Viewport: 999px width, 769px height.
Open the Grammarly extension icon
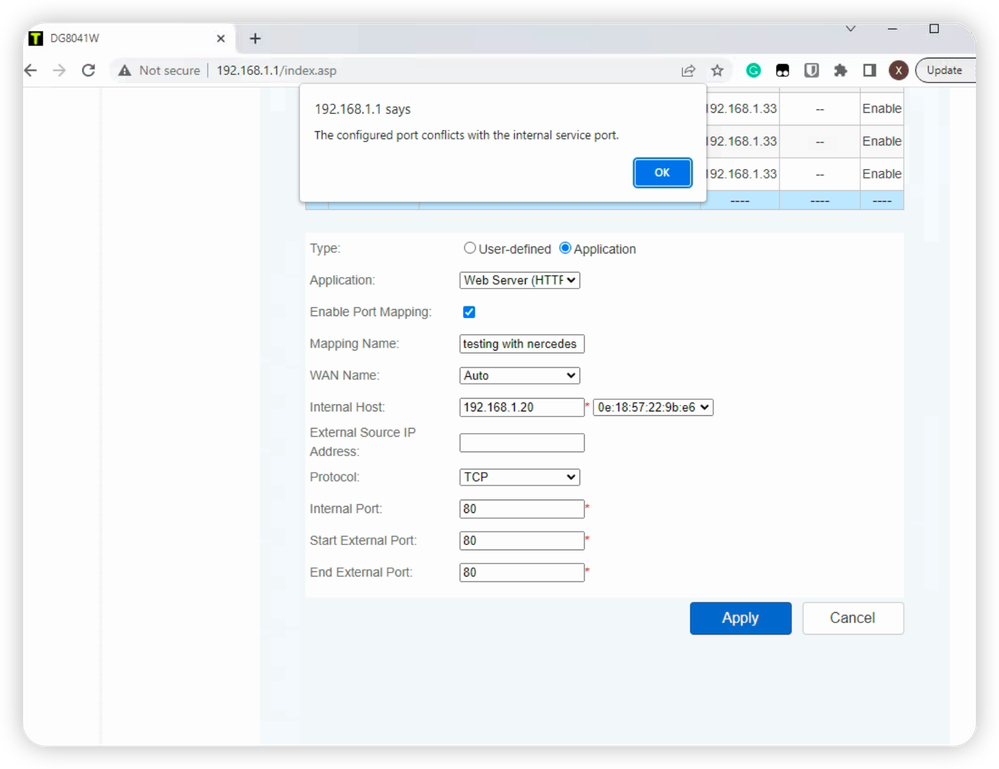point(754,71)
